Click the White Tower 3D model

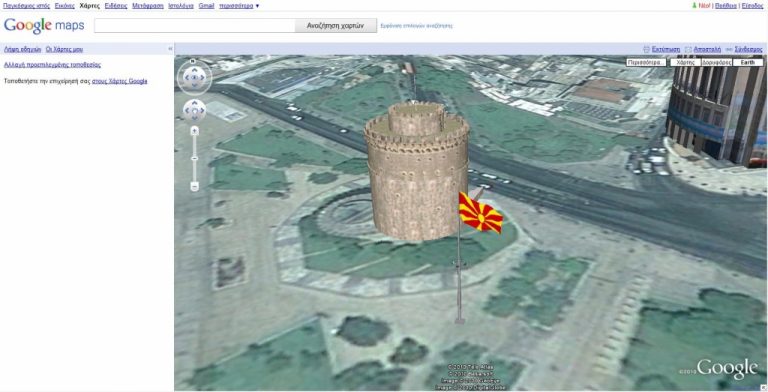(416, 172)
